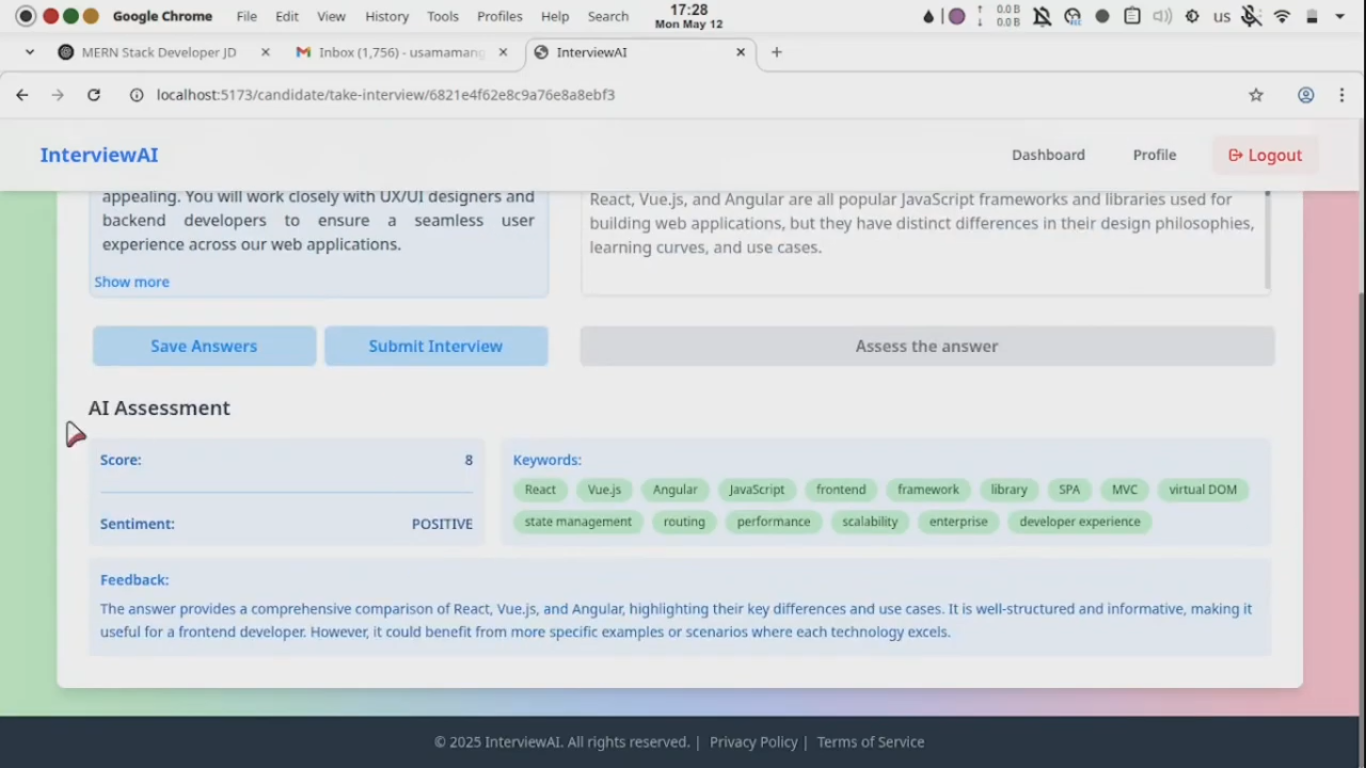Bookmark this page with the star icon

[x=1256, y=95]
